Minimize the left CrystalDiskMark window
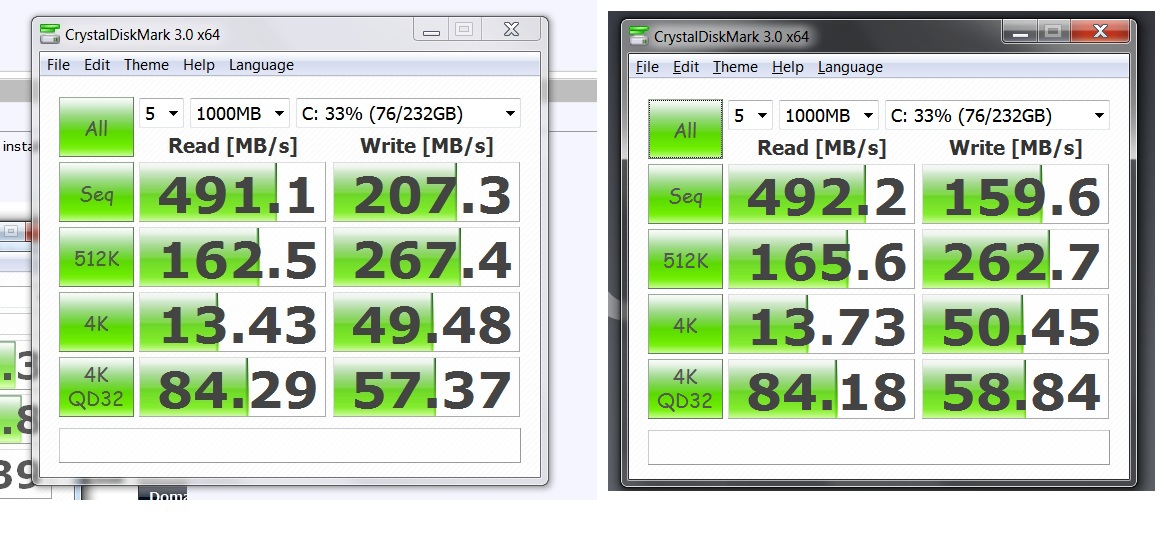The height and width of the screenshot is (537, 1166). tap(431, 30)
